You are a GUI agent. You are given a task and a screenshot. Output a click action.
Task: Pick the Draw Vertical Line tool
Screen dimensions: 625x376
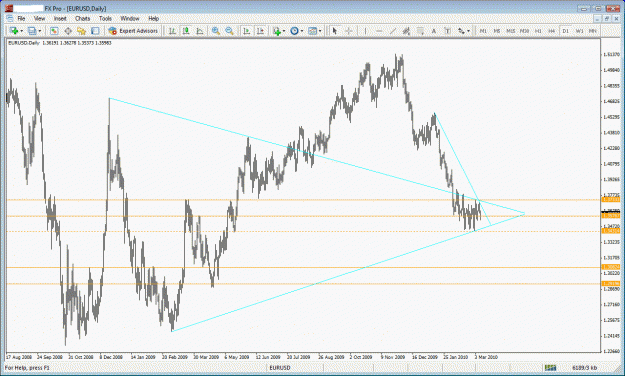pyautogui.click(x=366, y=31)
